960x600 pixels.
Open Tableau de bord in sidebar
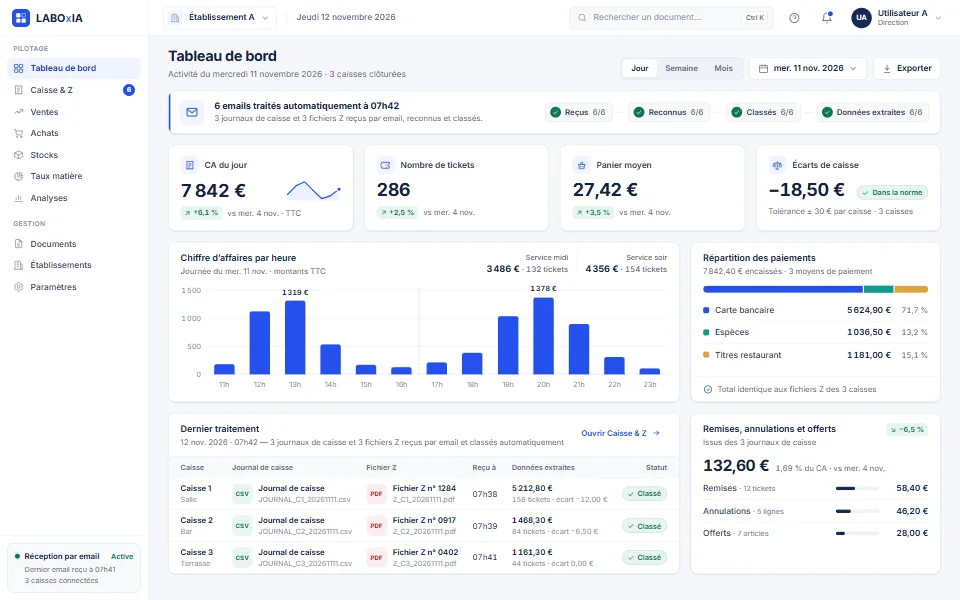[74, 68]
